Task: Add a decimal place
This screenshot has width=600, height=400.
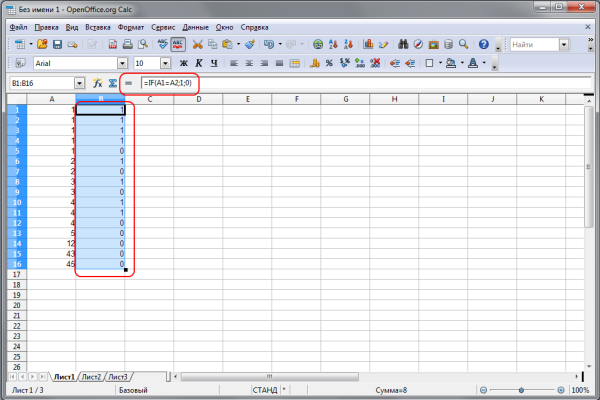Action: pyautogui.click(x=360, y=64)
